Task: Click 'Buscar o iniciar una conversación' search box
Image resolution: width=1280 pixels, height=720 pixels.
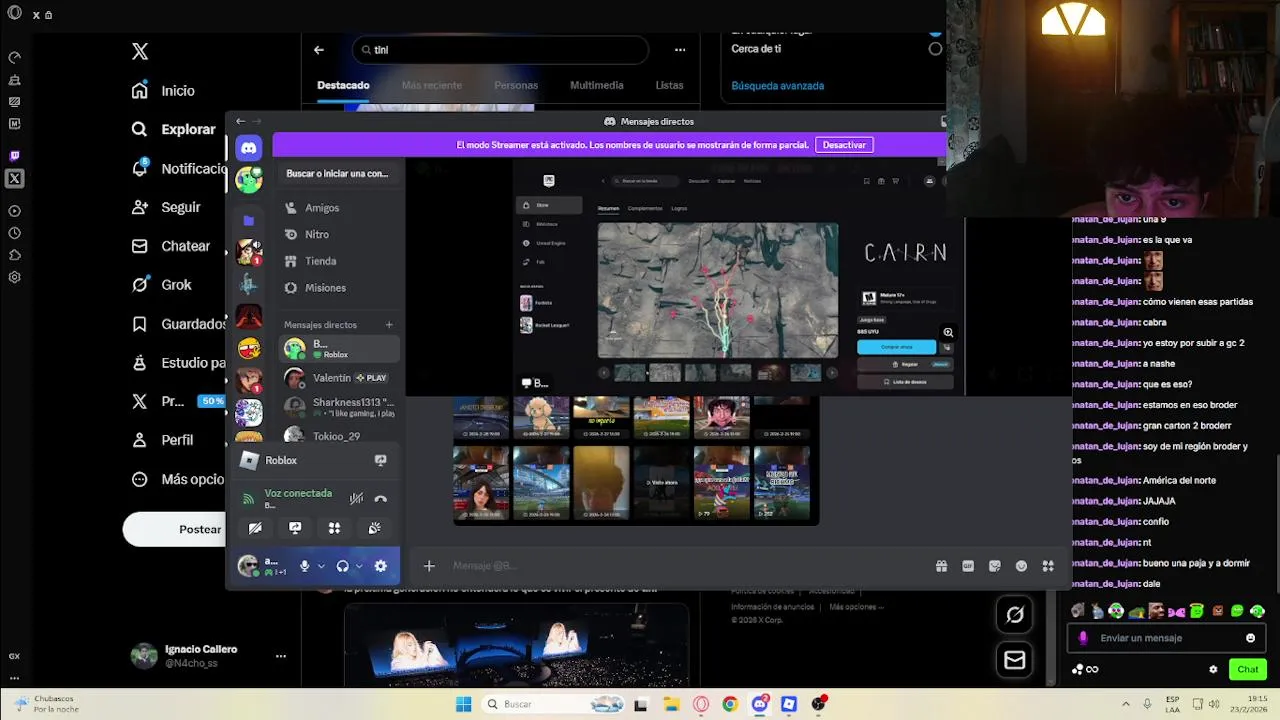Action: click(x=337, y=174)
